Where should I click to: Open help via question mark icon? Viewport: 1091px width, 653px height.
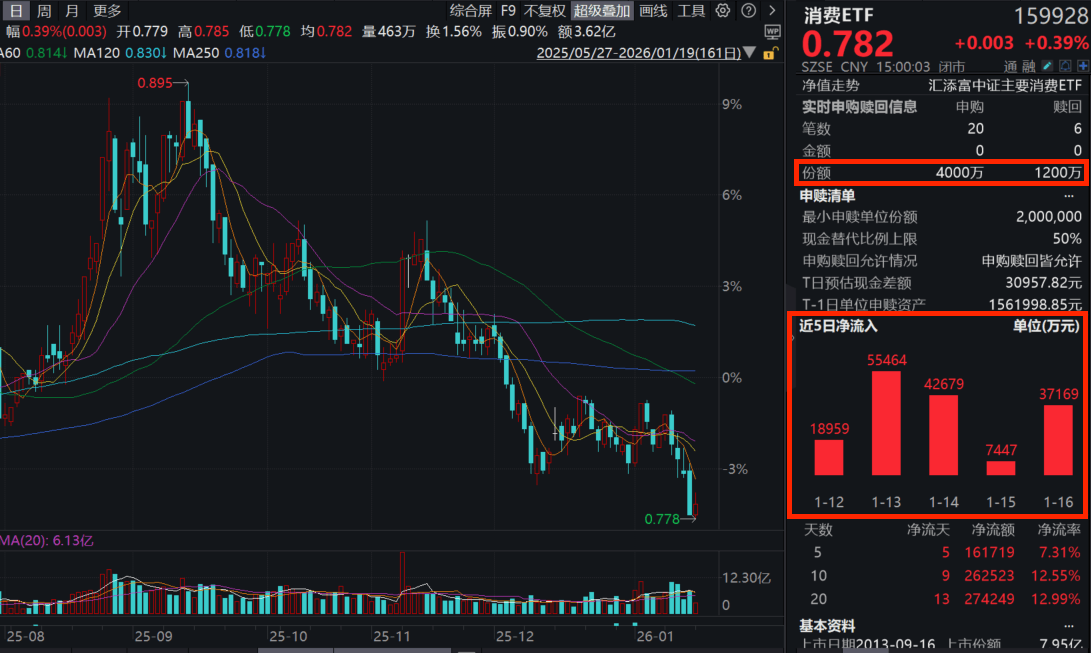[x=748, y=11]
